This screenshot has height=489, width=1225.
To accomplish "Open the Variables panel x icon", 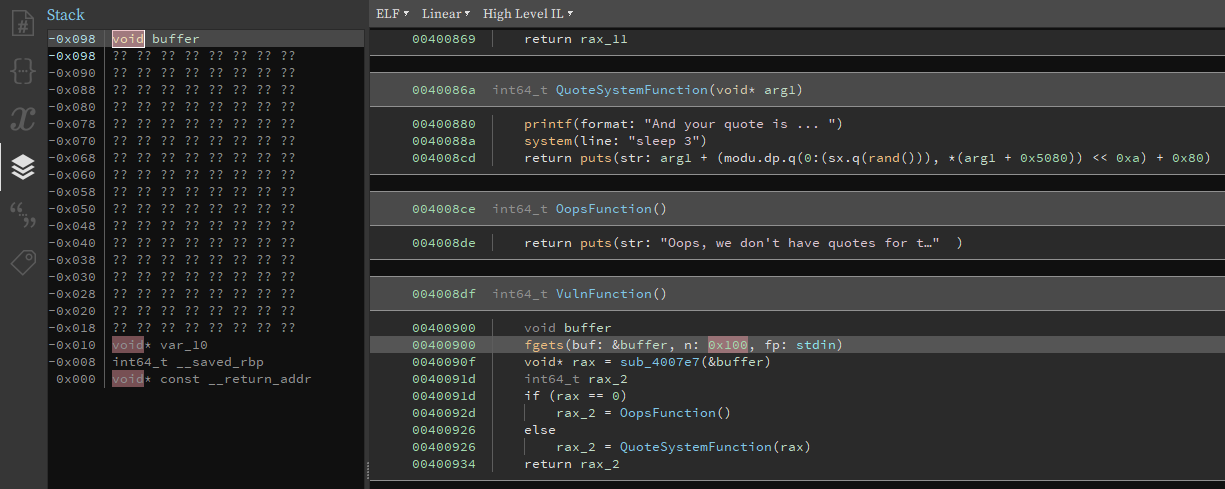I will [x=23, y=119].
